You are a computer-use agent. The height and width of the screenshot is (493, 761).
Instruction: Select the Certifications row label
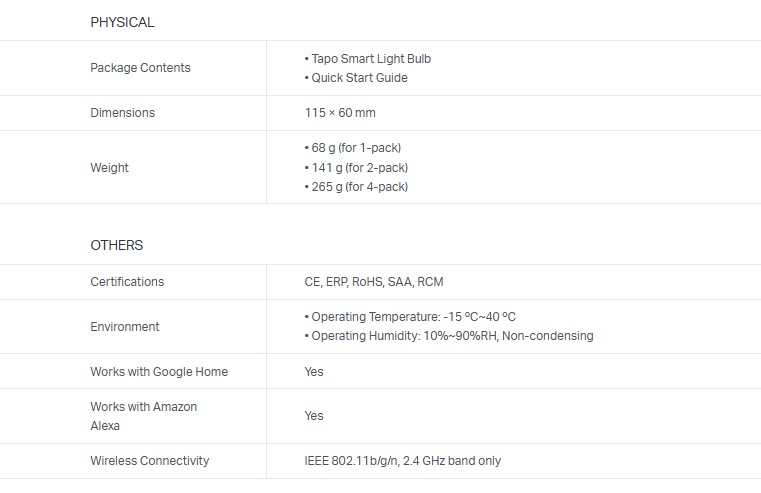pos(127,282)
